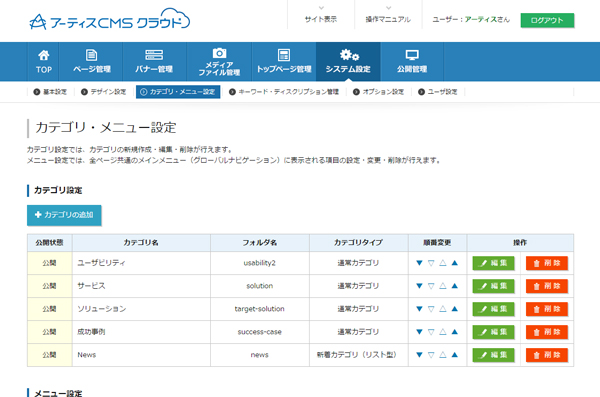600x397 pixels.
Task: Edit the 成功事例 category
Action: click(494, 332)
